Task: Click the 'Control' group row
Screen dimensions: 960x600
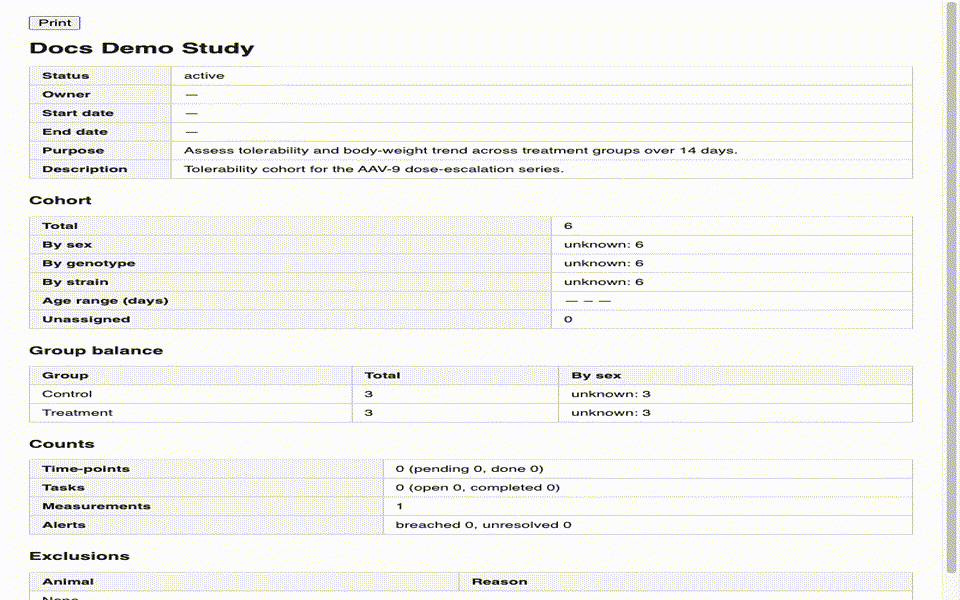Action: [470, 394]
